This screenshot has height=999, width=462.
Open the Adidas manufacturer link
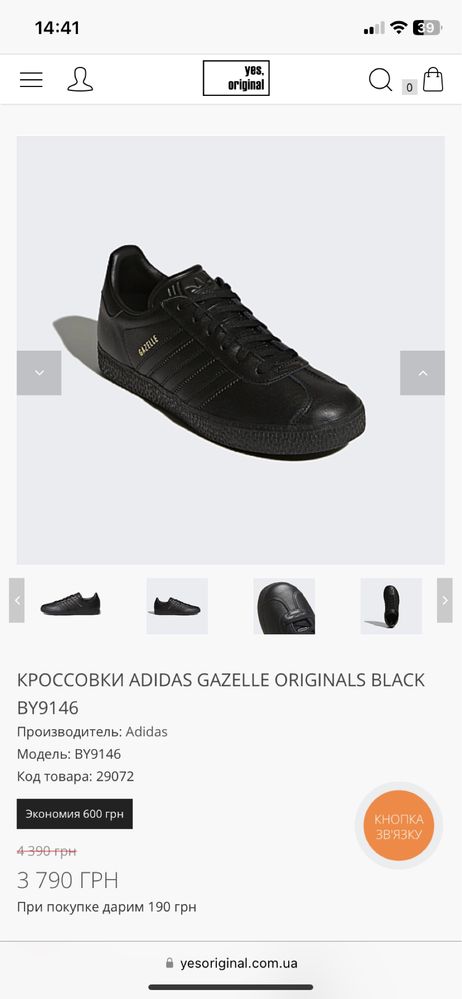pos(147,731)
